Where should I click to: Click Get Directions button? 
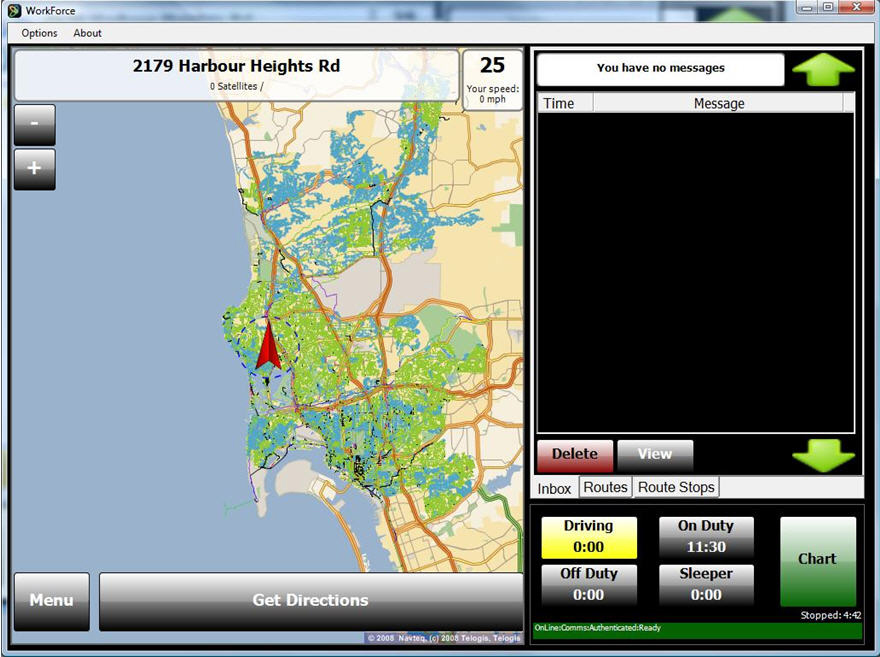311,601
